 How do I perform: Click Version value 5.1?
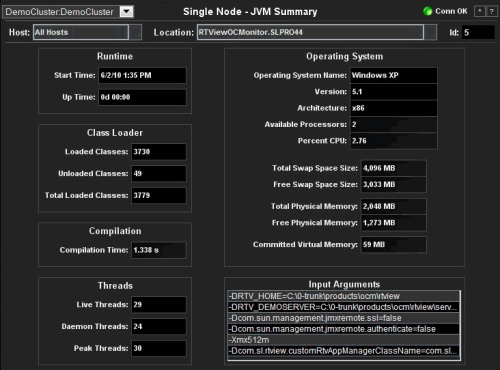pos(394,92)
